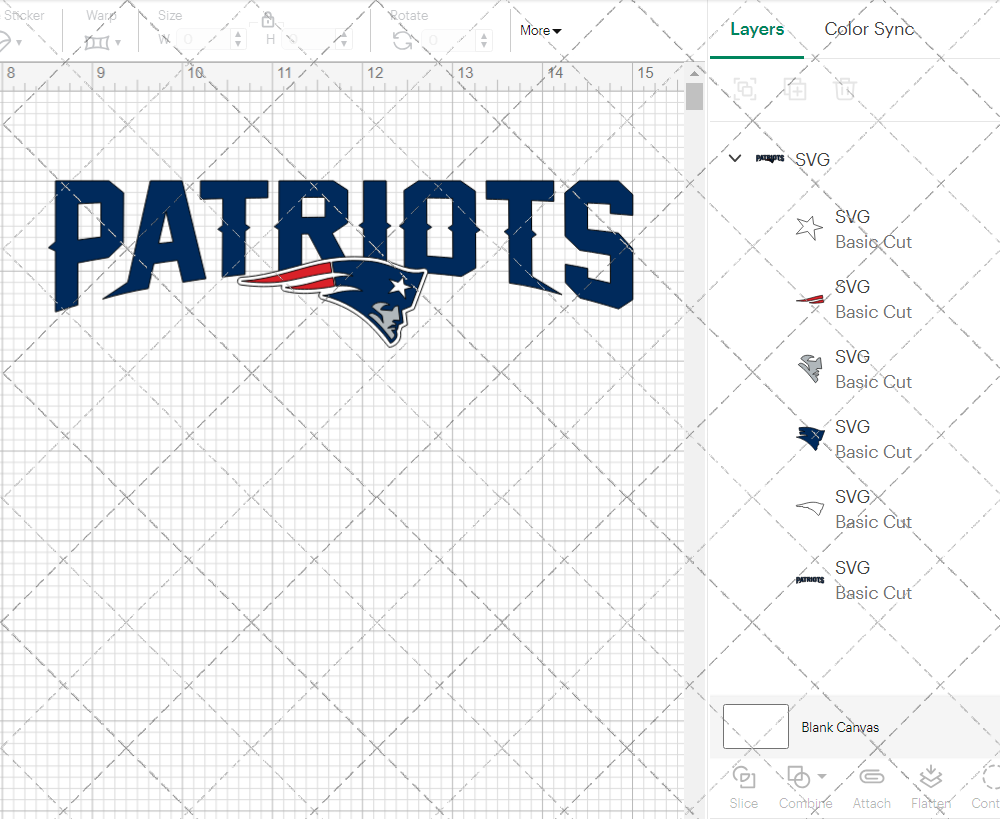Toggle the size aspect ratio lock

[x=268, y=20]
